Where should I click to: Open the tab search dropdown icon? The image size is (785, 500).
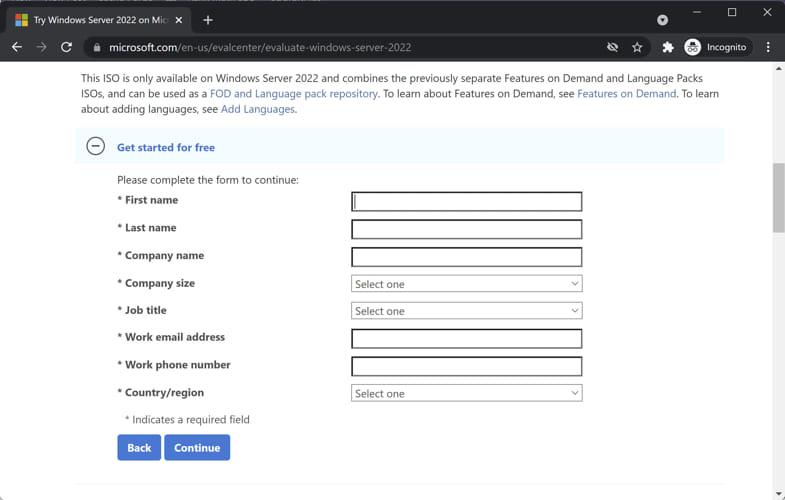[x=662, y=20]
